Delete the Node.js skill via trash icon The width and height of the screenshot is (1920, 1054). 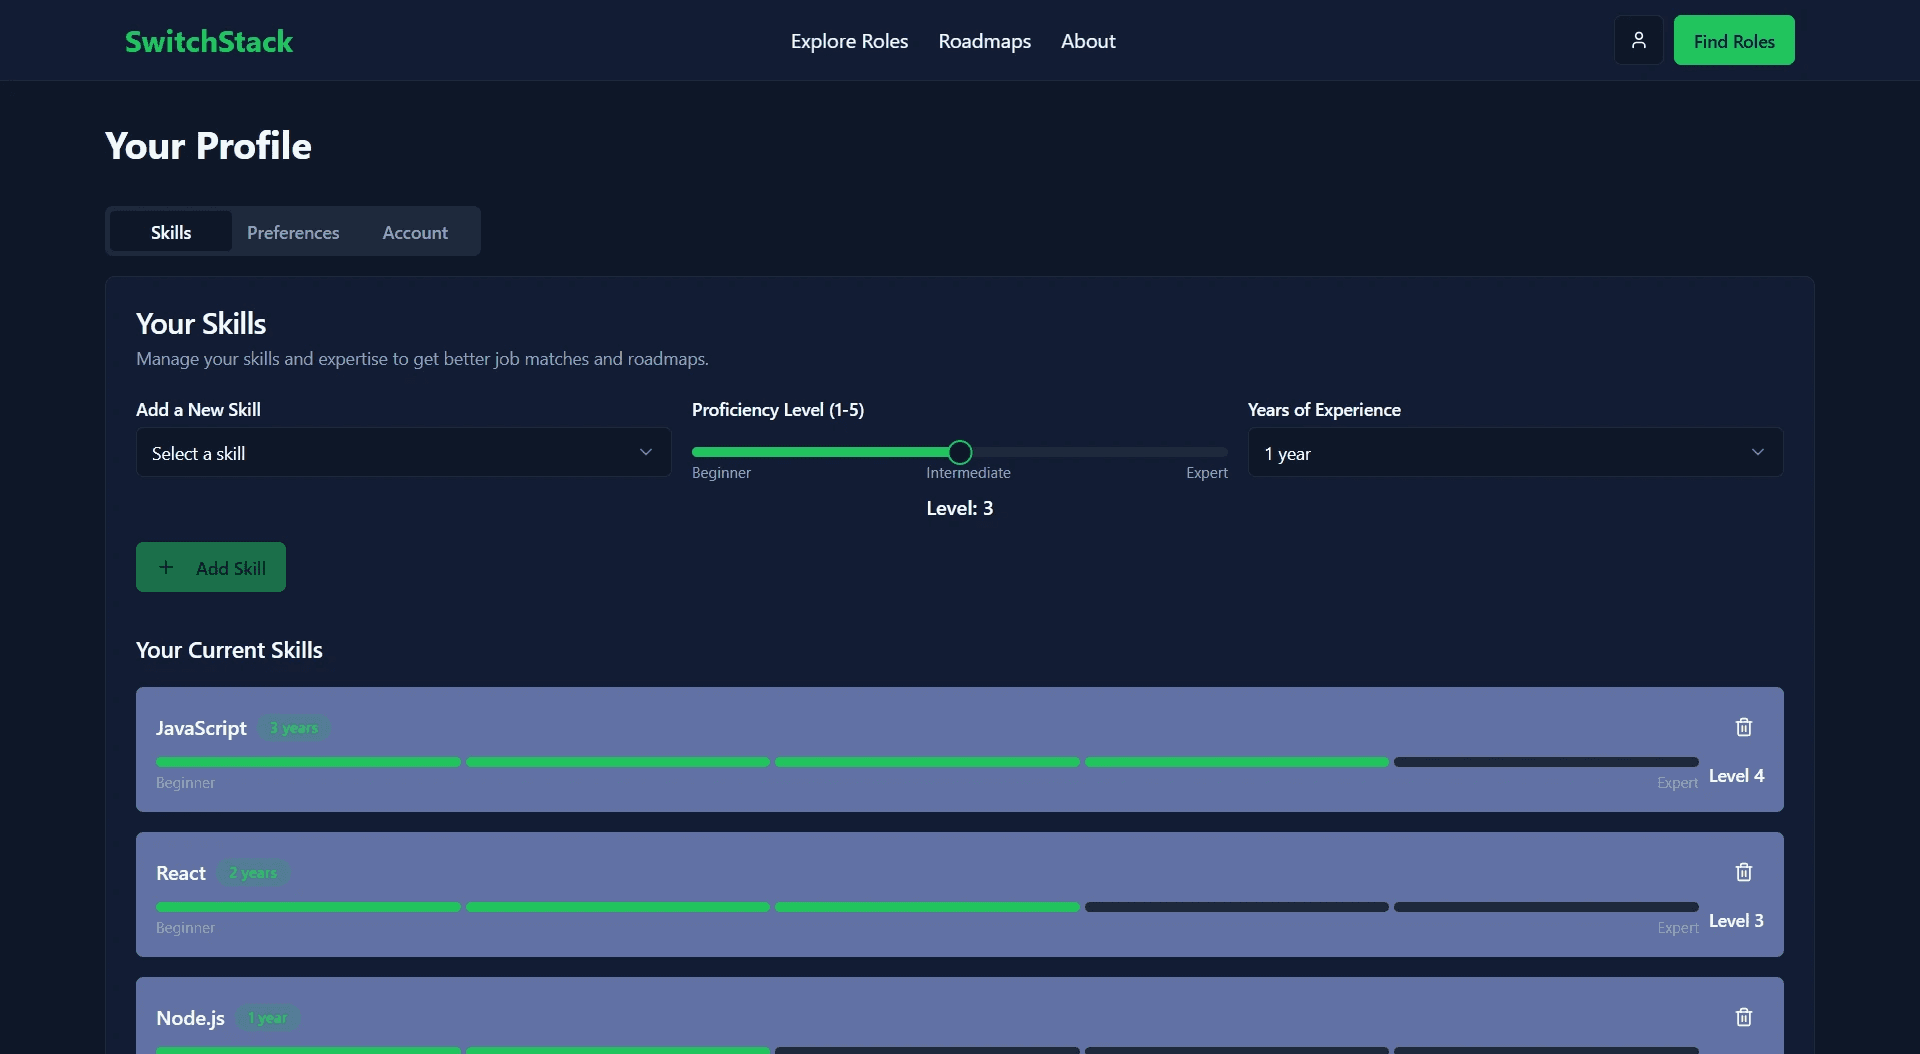pos(1743,1016)
